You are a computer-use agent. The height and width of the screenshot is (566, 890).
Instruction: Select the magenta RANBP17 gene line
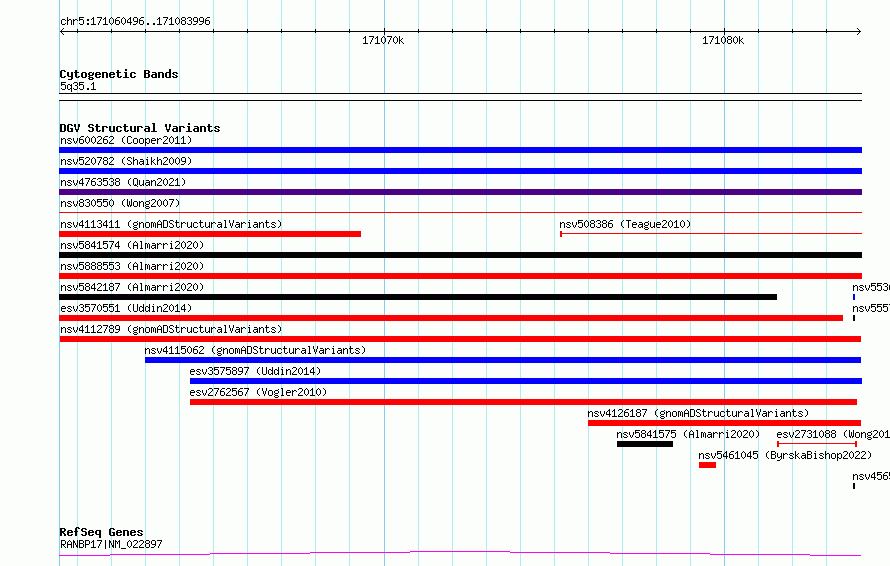coord(460,554)
